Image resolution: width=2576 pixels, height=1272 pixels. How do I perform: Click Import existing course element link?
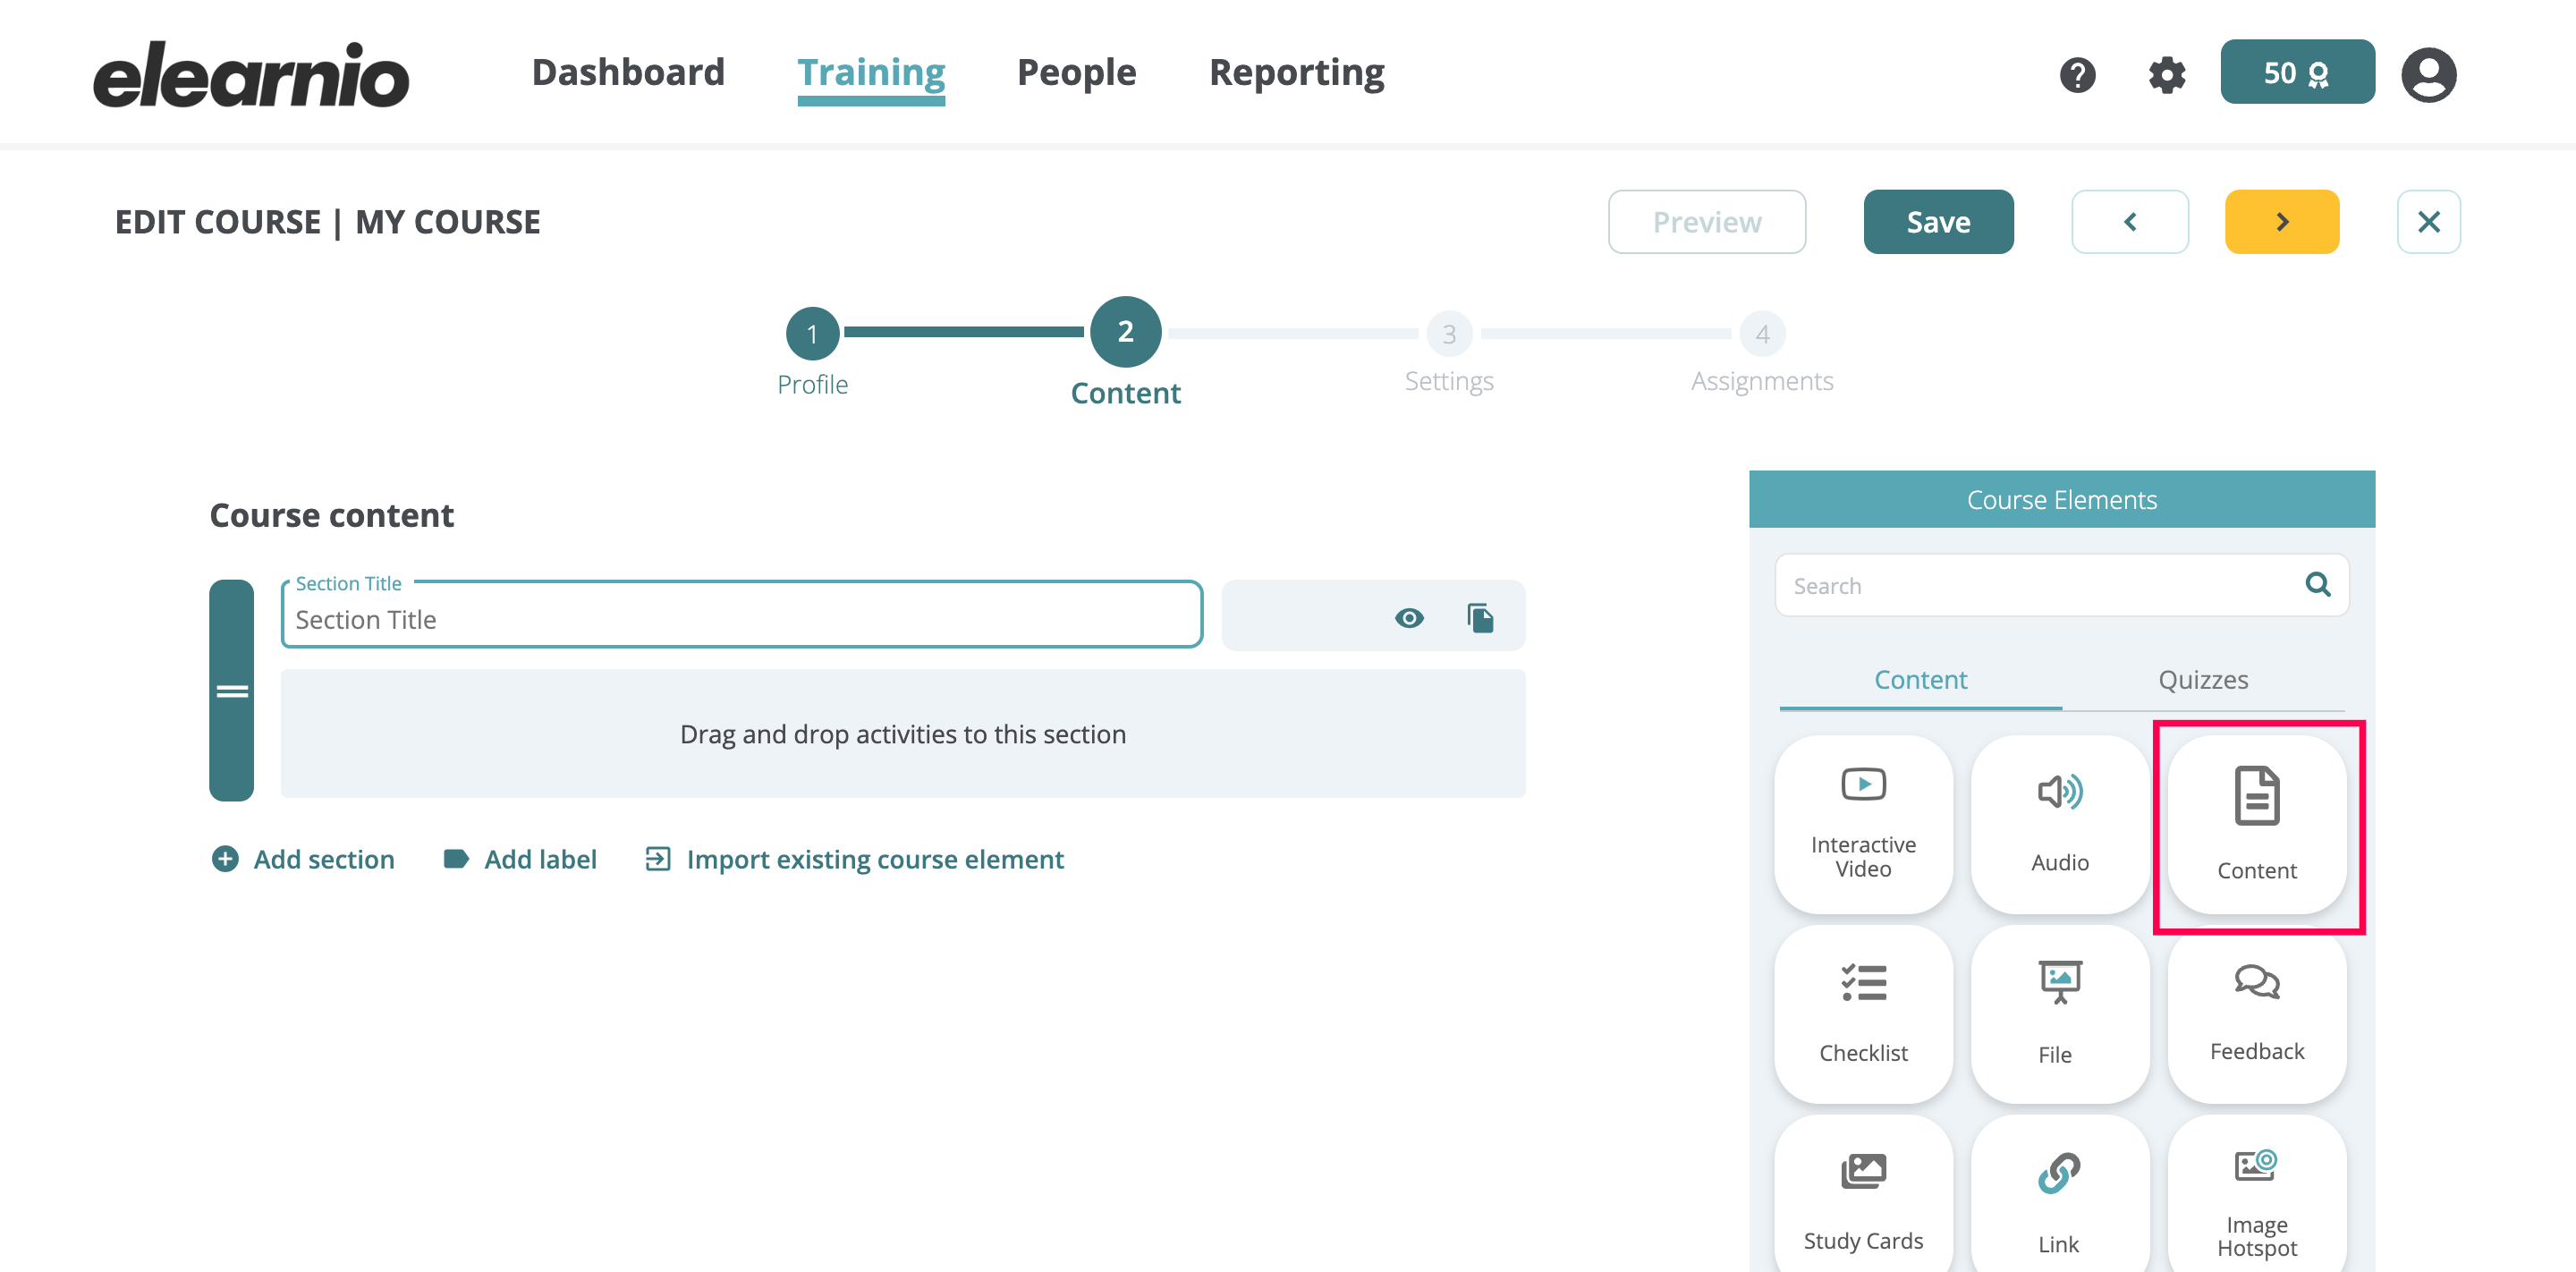click(854, 859)
